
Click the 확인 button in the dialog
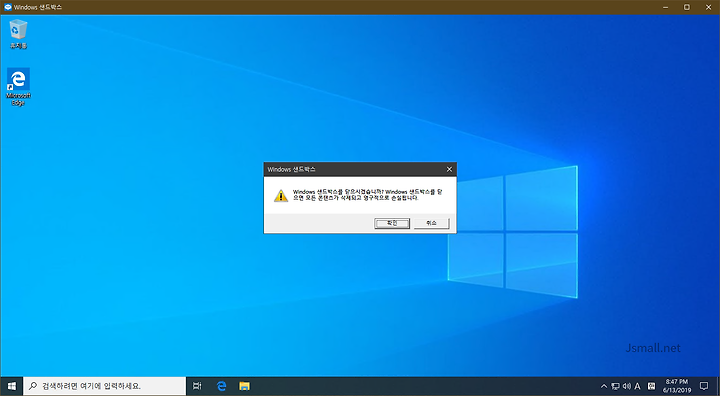[x=392, y=223]
